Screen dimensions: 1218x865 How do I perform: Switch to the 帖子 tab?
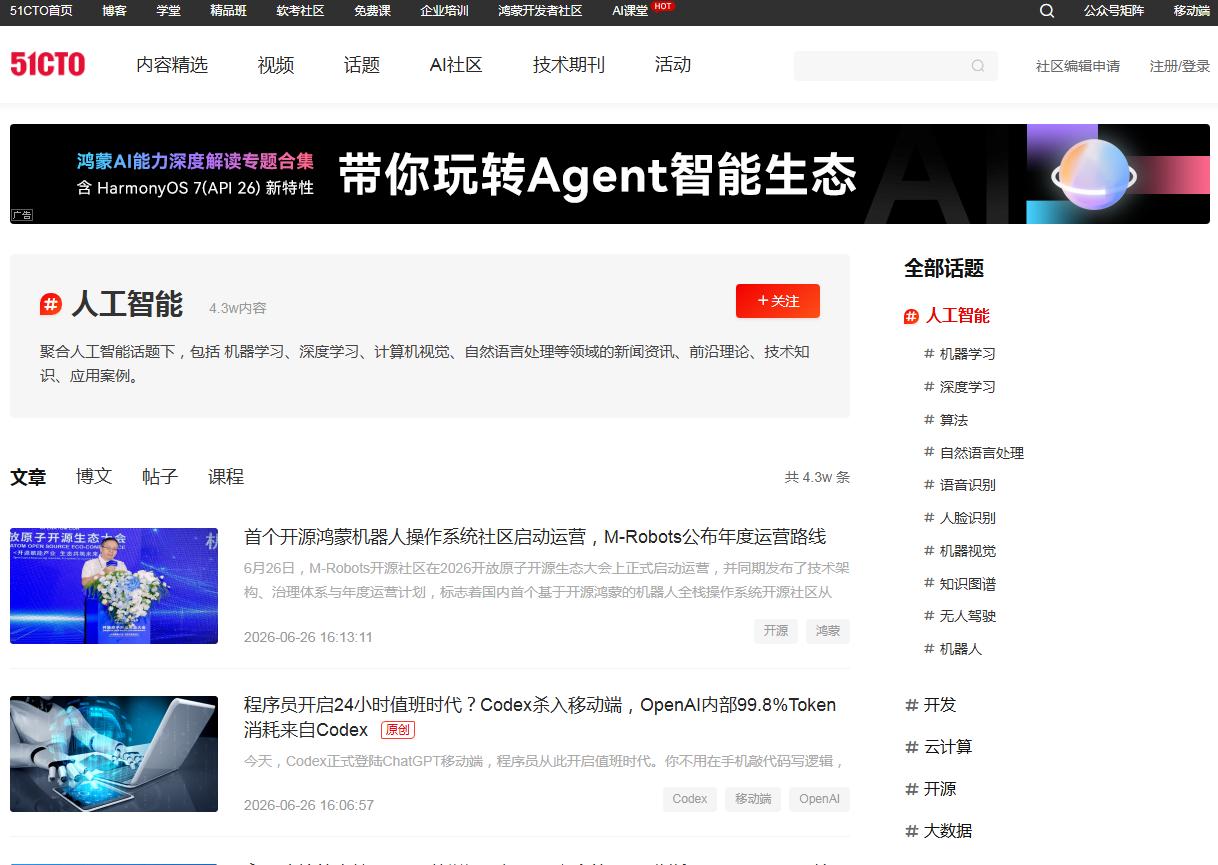point(160,477)
